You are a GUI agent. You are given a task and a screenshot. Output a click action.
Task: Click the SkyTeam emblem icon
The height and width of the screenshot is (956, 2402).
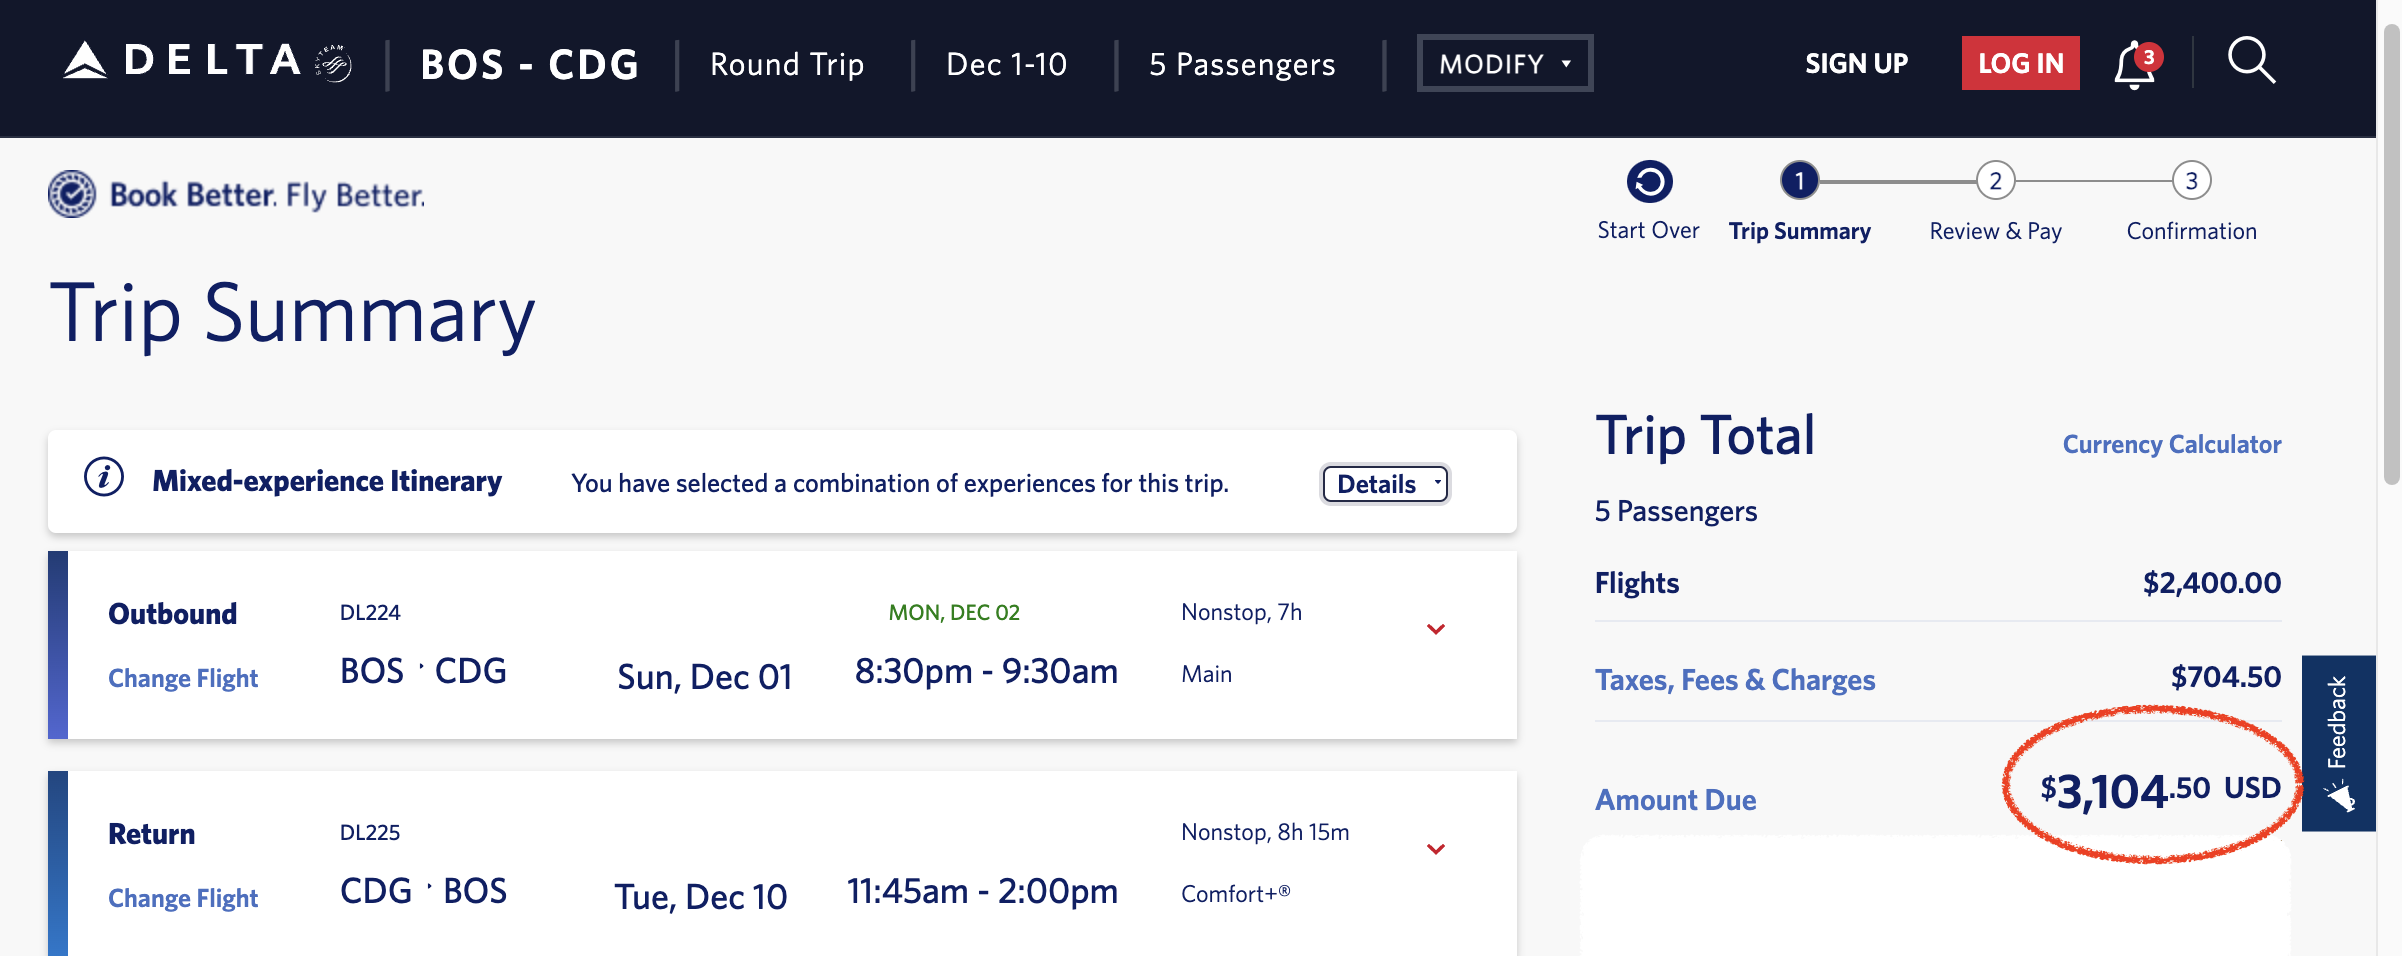click(334, 64)
